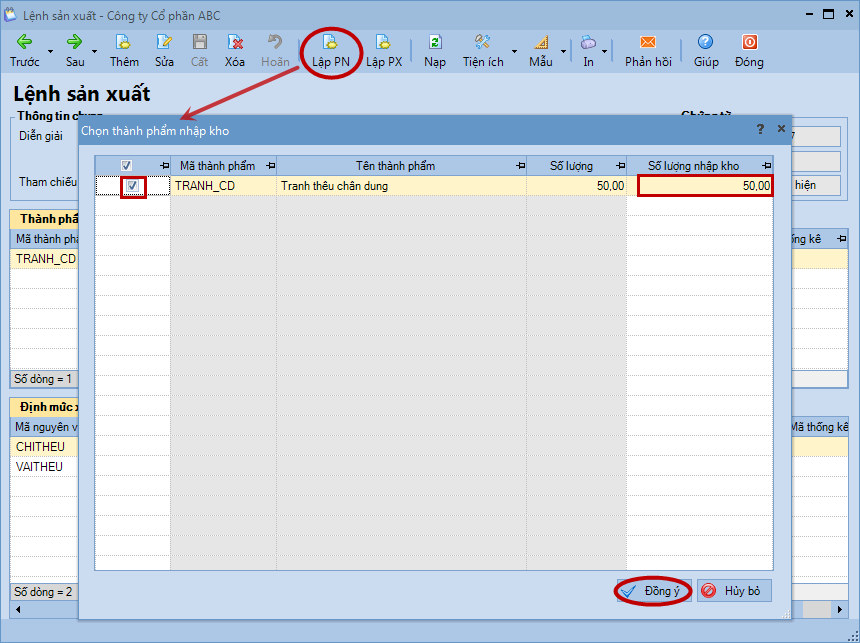Expand the Mẫu dropdown arrow
860x643 pixels.
pos(563,52)
